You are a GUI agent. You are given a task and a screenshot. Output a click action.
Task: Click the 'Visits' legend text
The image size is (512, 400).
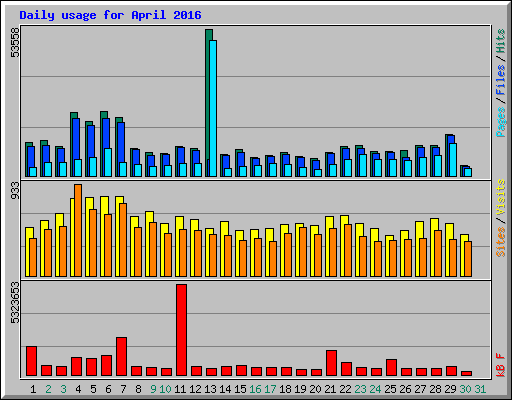click(501, 197)
